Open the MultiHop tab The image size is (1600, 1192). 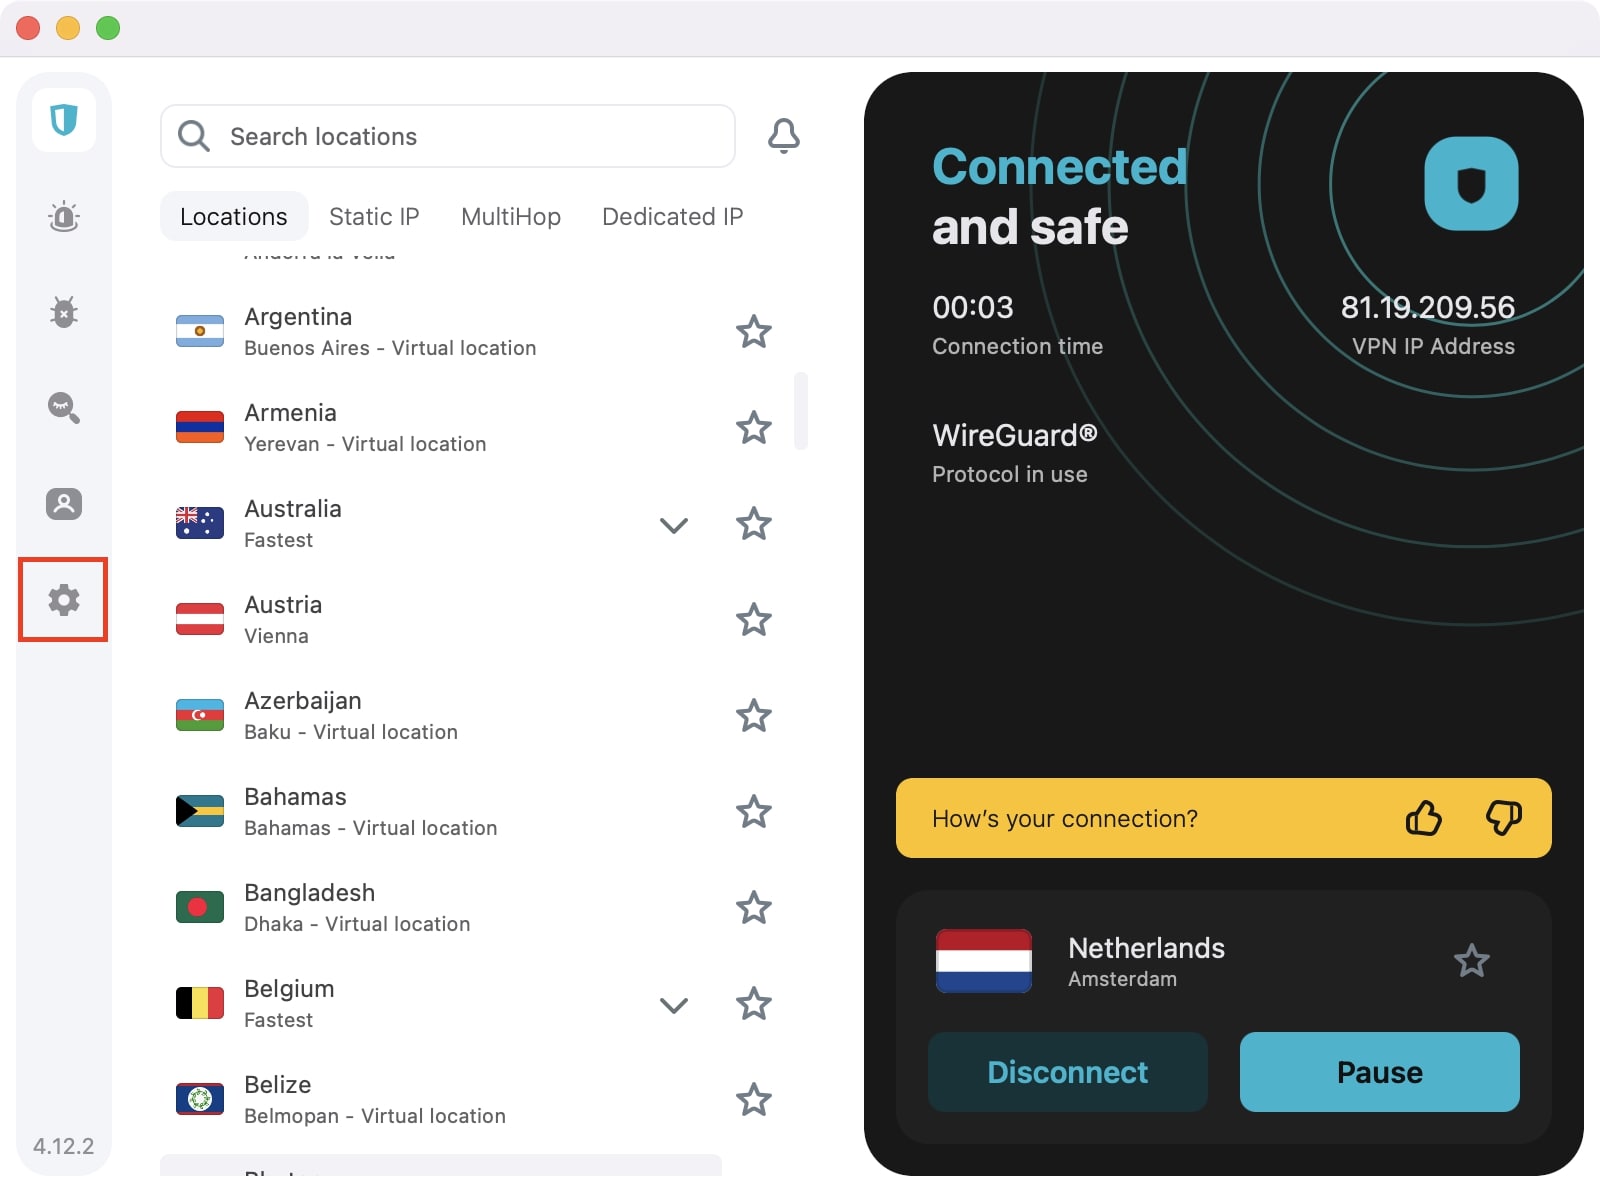coord(511,216)
